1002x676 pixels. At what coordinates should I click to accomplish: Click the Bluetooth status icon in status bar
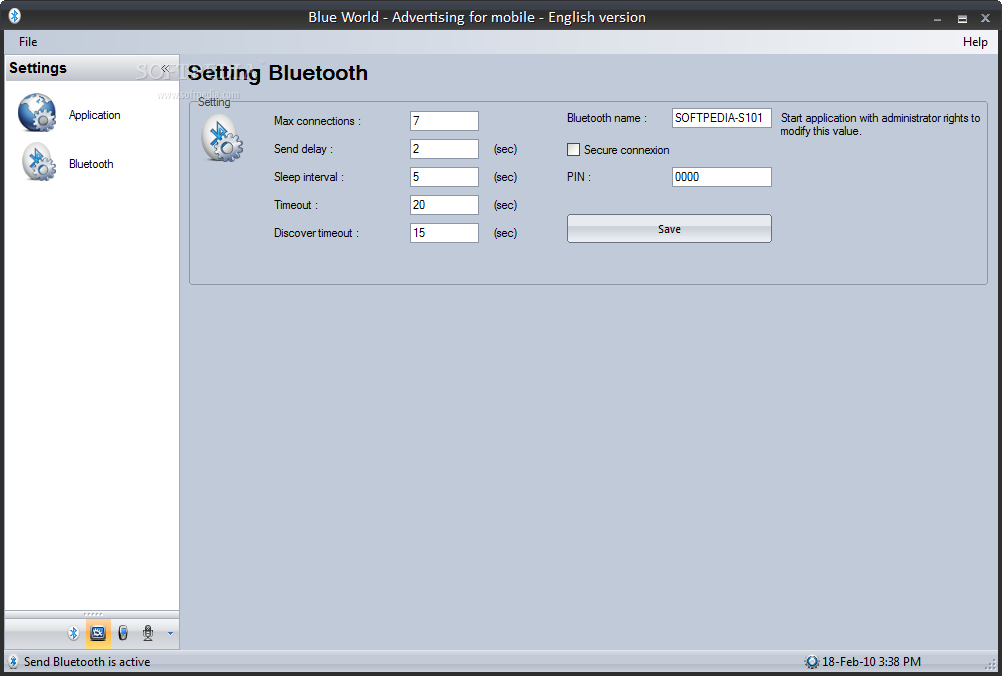(13, 661)
